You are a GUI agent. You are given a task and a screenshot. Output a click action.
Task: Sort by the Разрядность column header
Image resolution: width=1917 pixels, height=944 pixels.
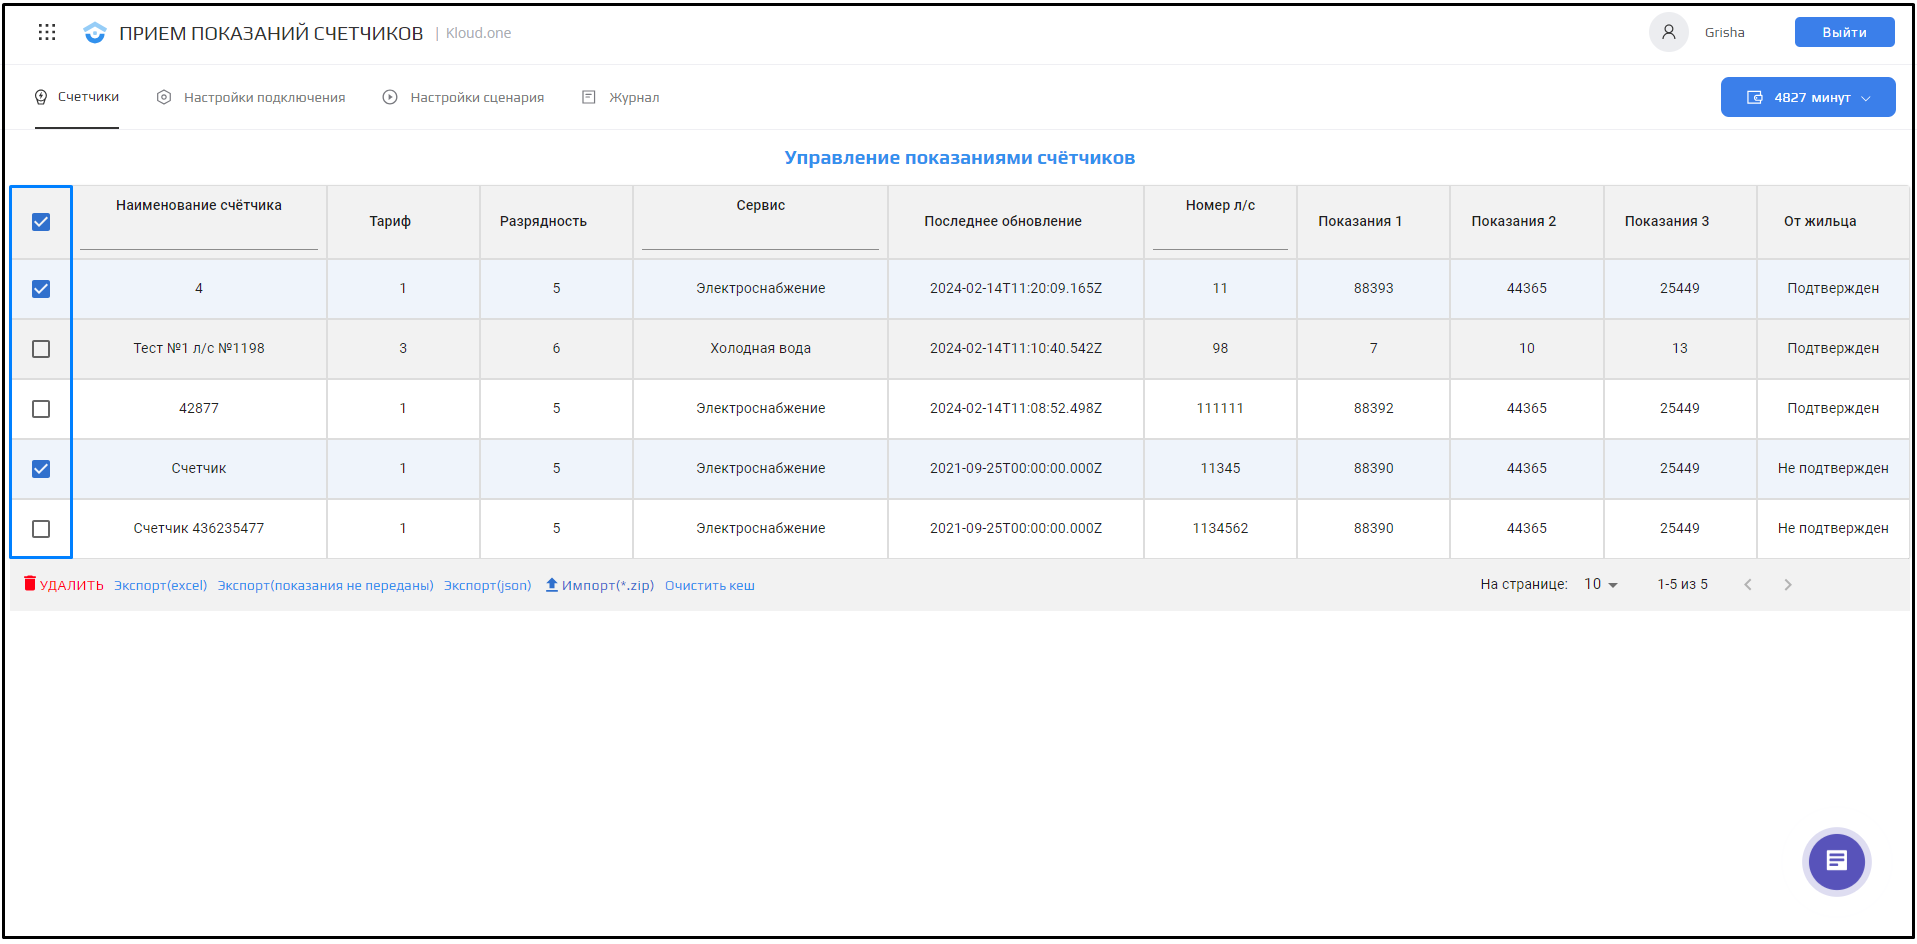coord(543,221)
